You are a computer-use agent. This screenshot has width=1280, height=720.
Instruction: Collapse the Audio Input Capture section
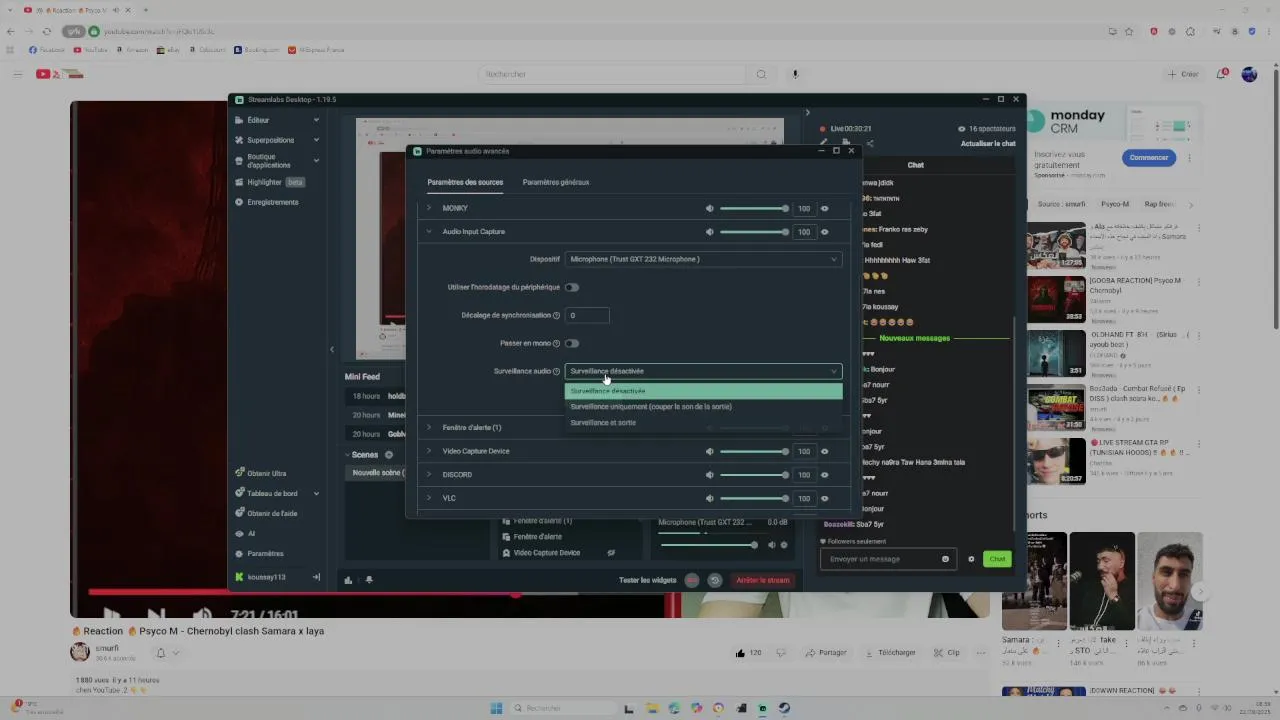click(429, 232)
